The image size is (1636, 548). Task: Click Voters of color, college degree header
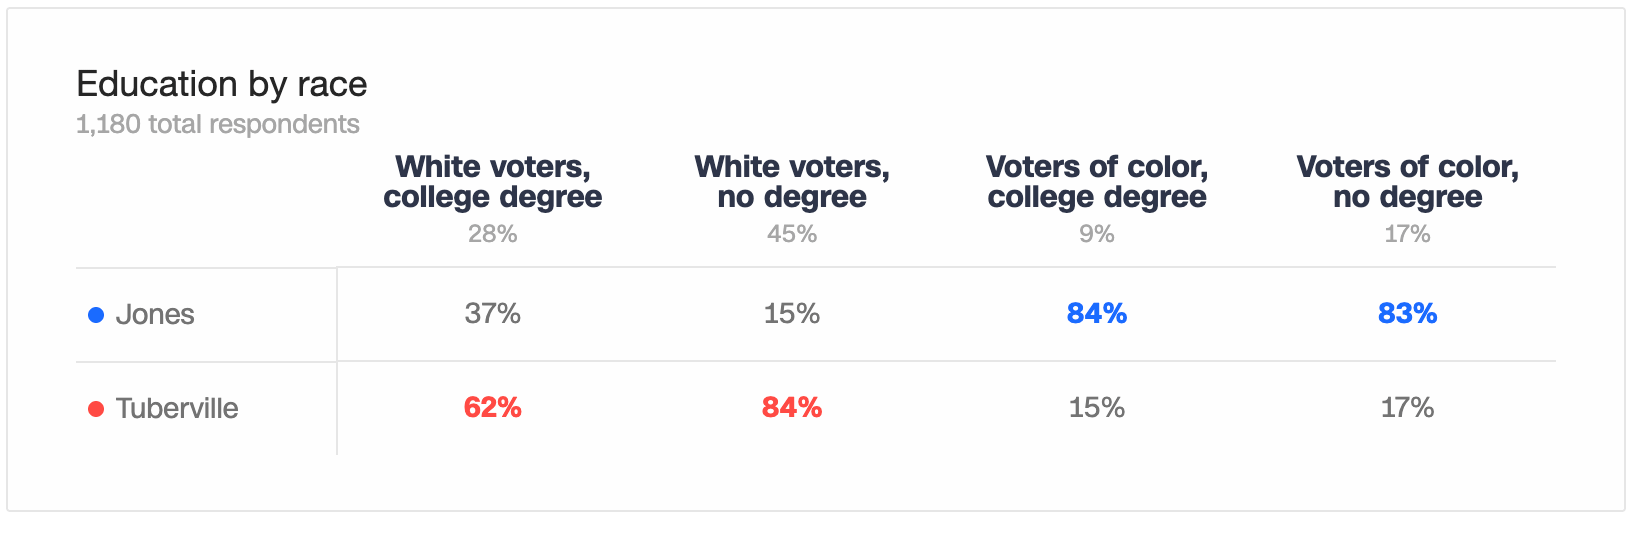pos(1097,181)
